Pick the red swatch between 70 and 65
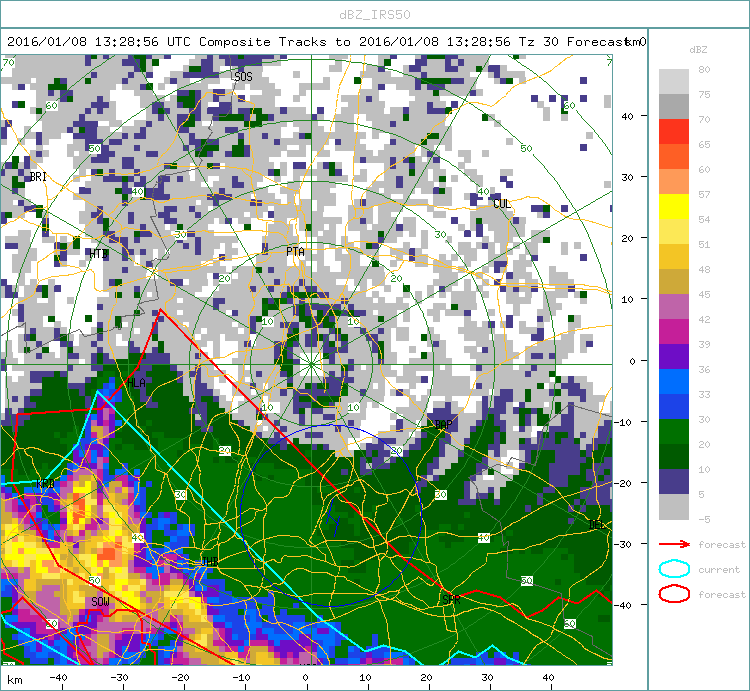The height and width of the screenshot is (691, 750). tap(673, 132)
